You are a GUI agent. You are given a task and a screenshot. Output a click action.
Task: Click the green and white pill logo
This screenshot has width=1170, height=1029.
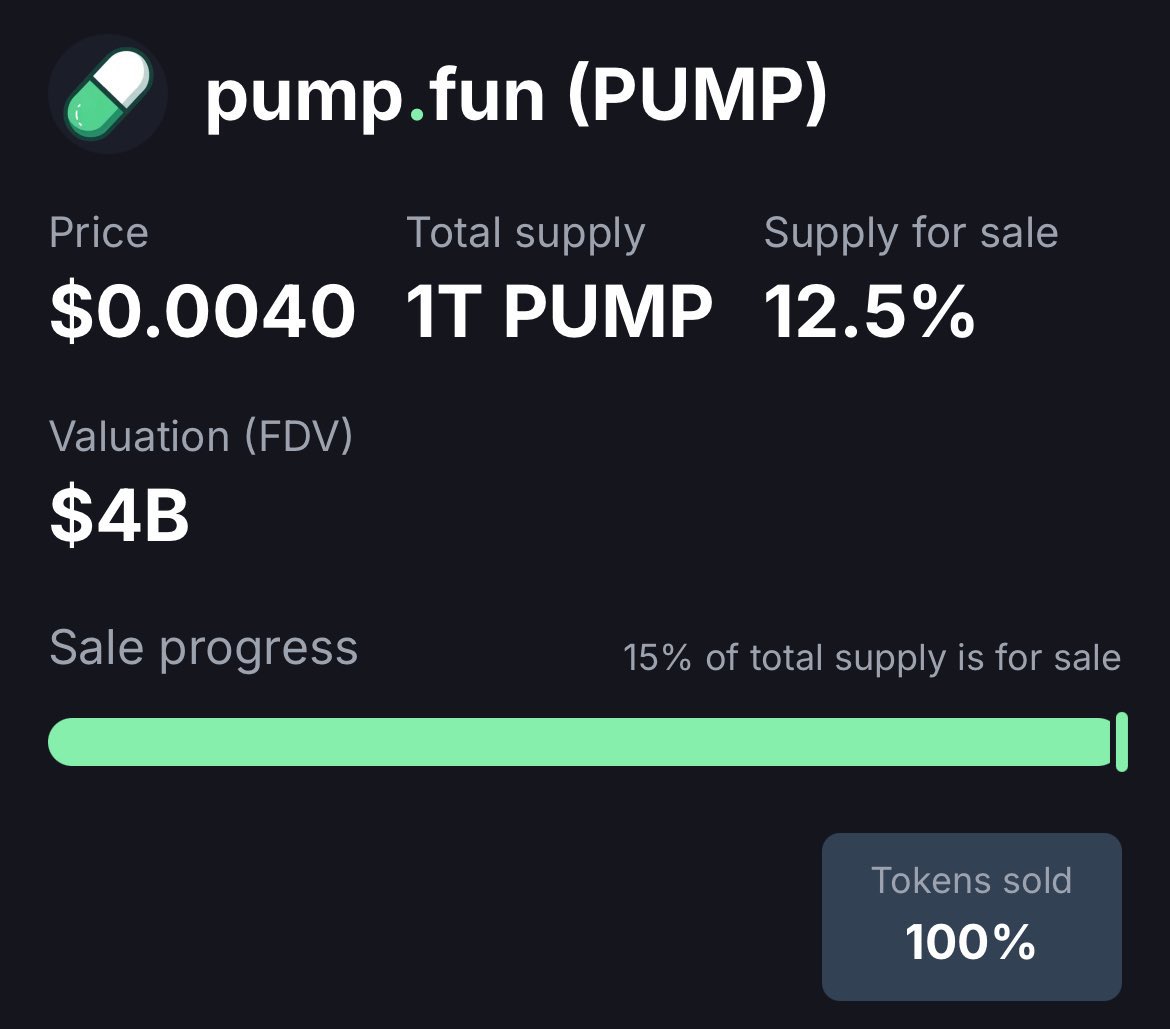(108, 94)
